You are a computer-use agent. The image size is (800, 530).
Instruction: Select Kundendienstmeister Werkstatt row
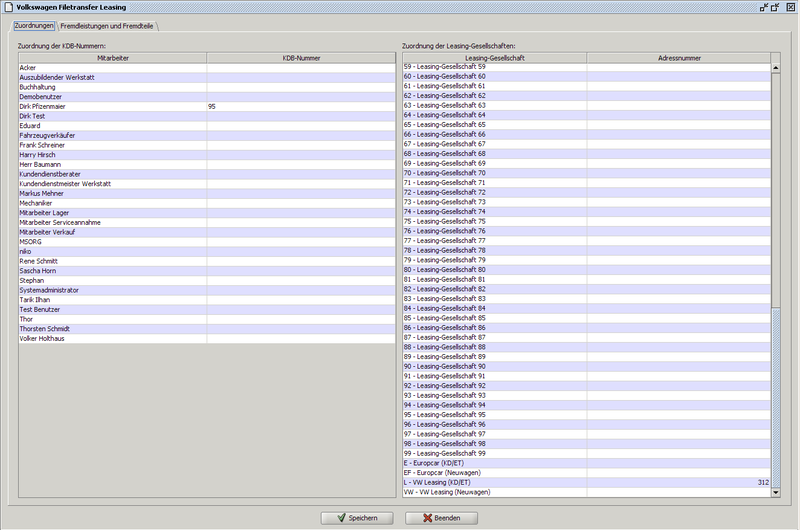207,184
